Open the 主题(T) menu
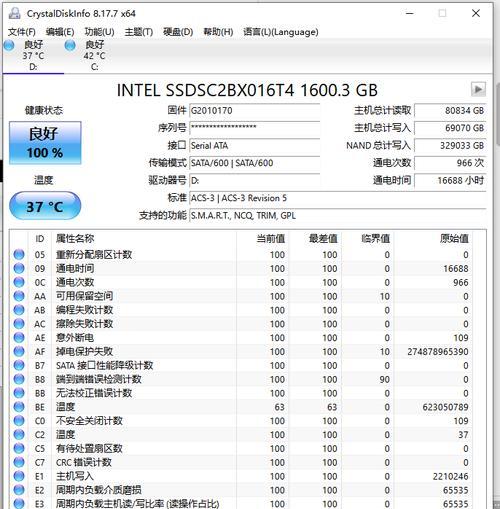Viewport: 500px width, 509px height. [139, 32]
